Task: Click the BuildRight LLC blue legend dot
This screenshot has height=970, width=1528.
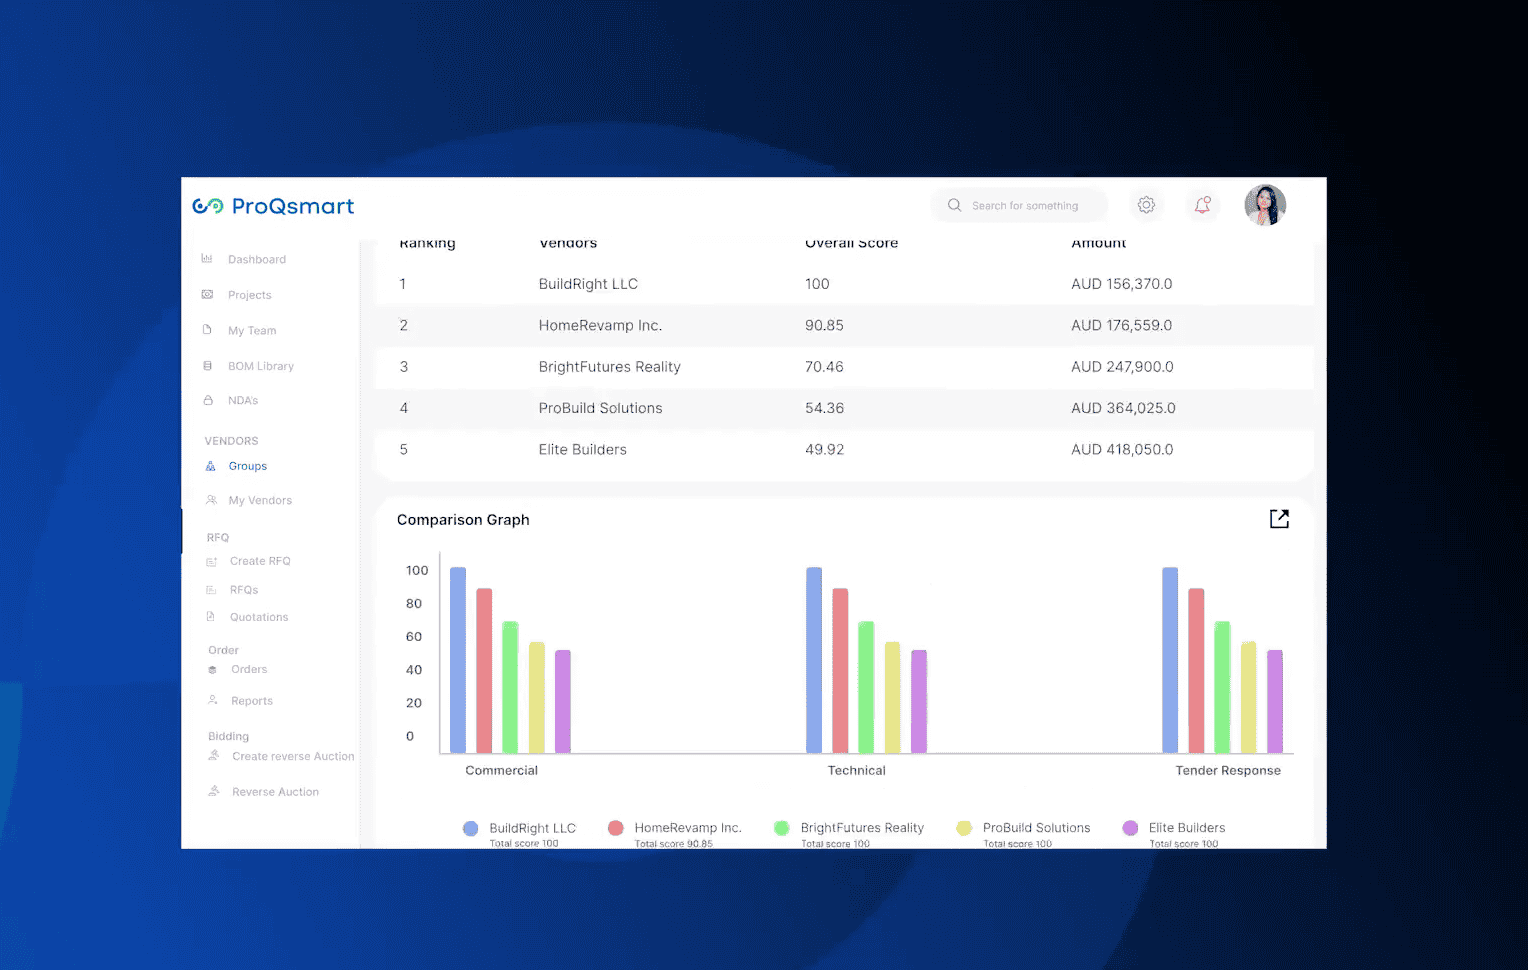Action: click(470, 828)
